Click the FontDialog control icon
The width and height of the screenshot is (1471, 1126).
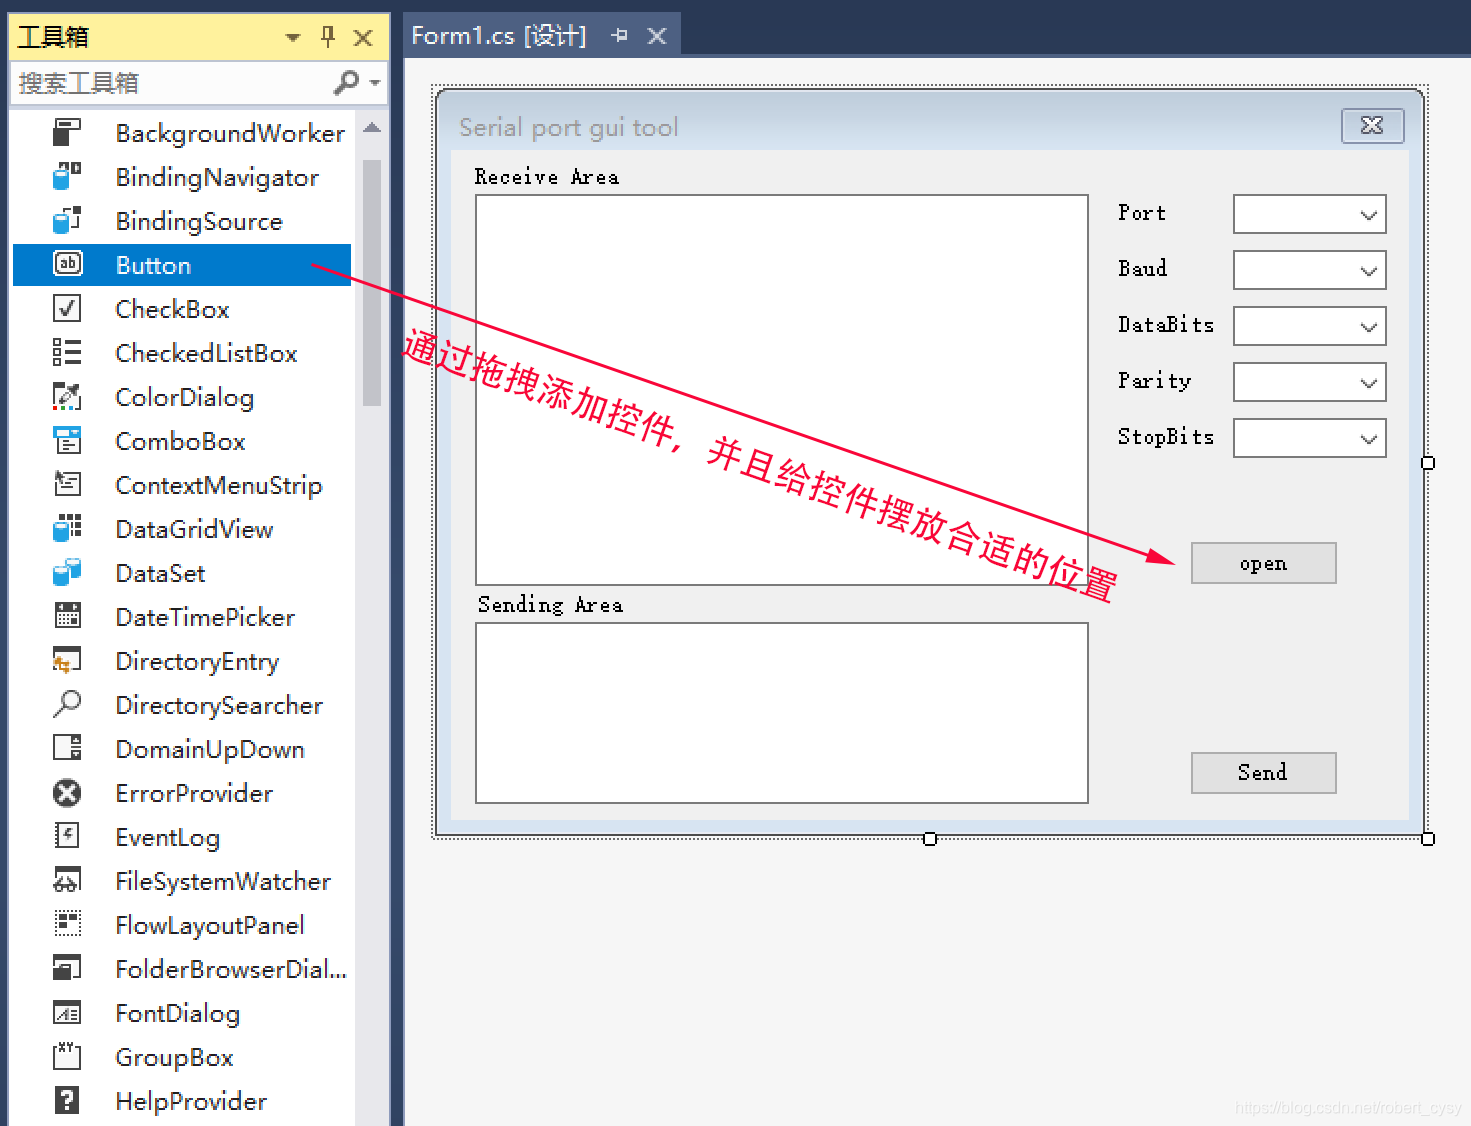(67, 1012)
